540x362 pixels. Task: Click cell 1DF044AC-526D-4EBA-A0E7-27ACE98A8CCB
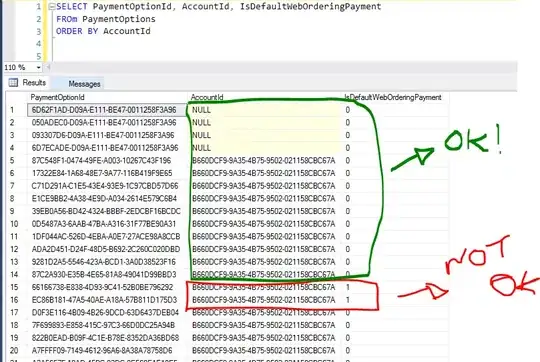tap(107, 237)
